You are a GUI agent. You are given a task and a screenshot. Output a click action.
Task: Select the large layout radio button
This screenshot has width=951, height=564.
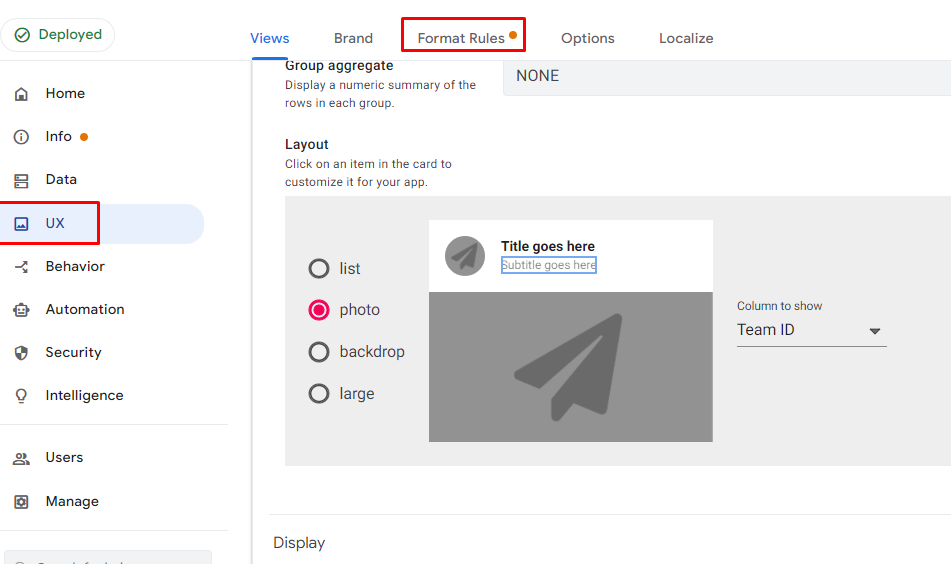click(319, 394)
